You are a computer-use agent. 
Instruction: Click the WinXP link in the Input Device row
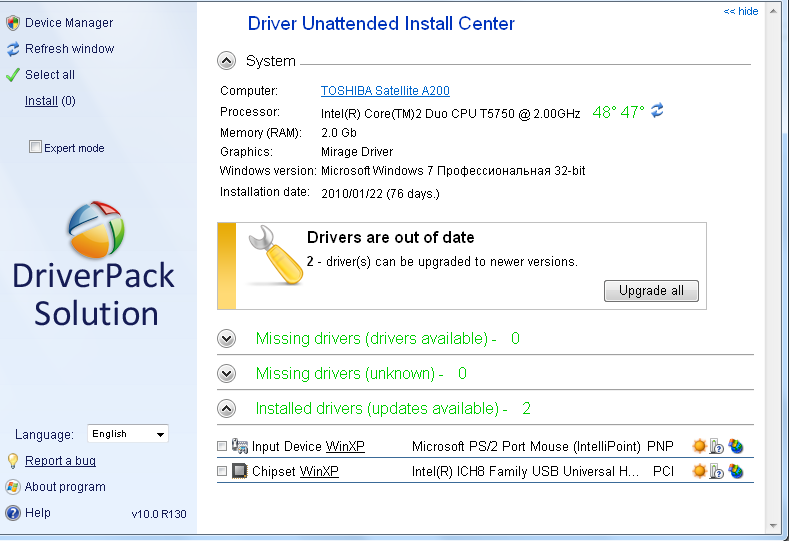[x=345, y=446]
